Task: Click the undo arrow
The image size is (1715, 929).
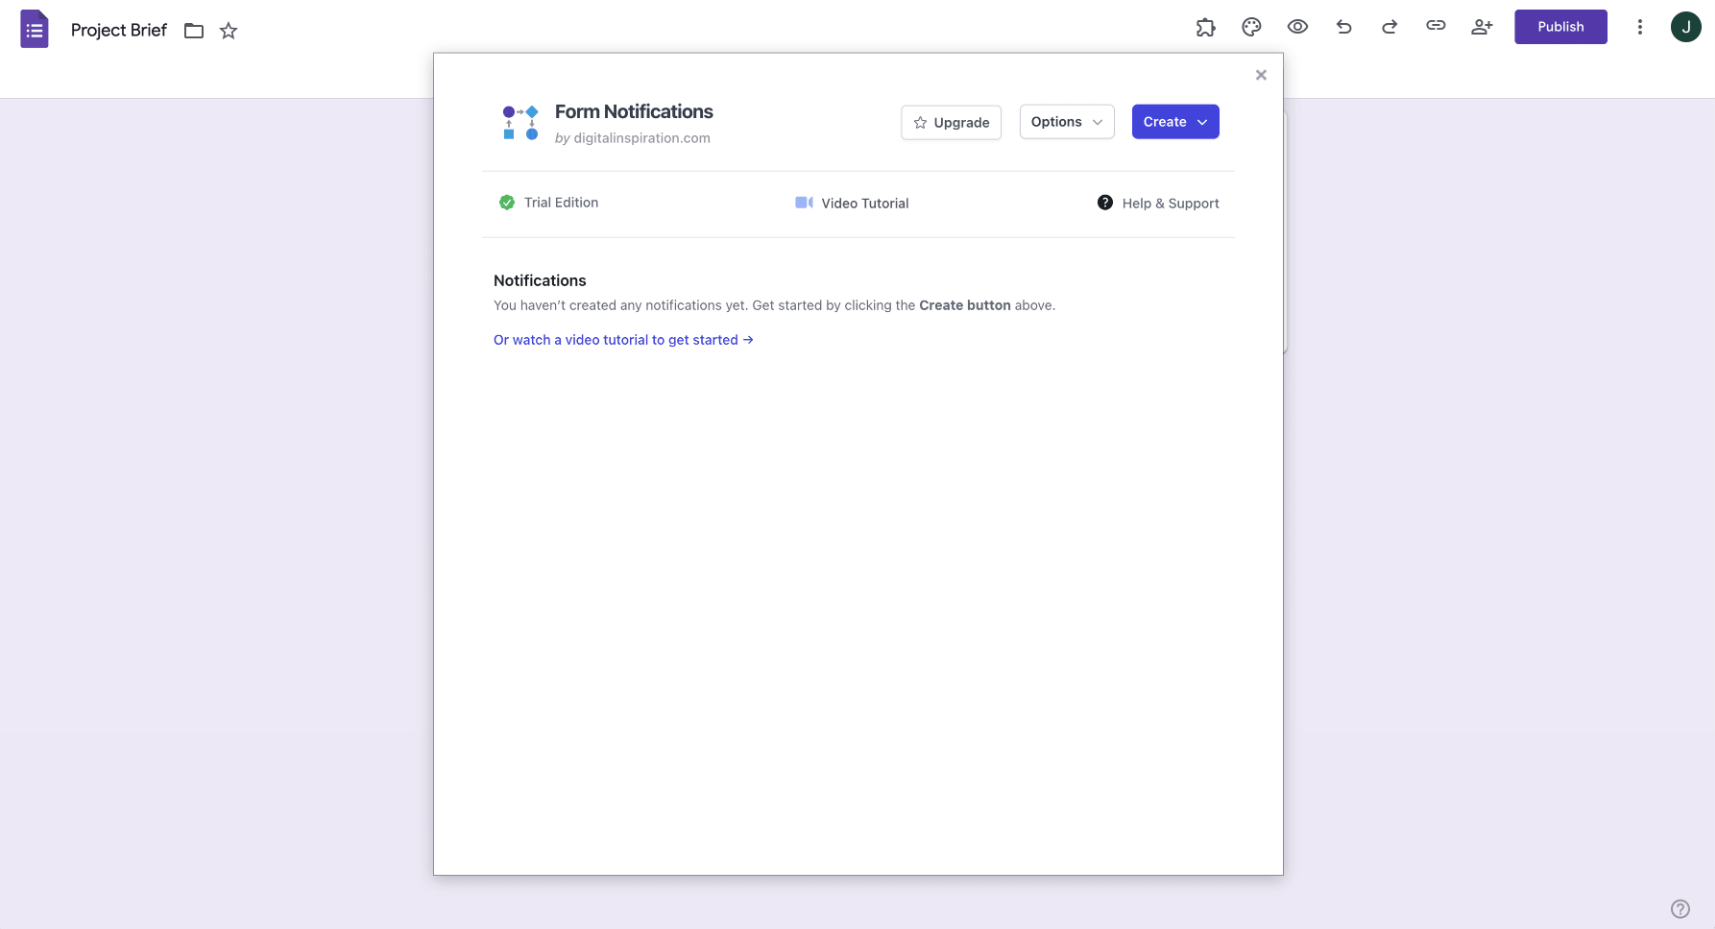Action: point(1343,28)
